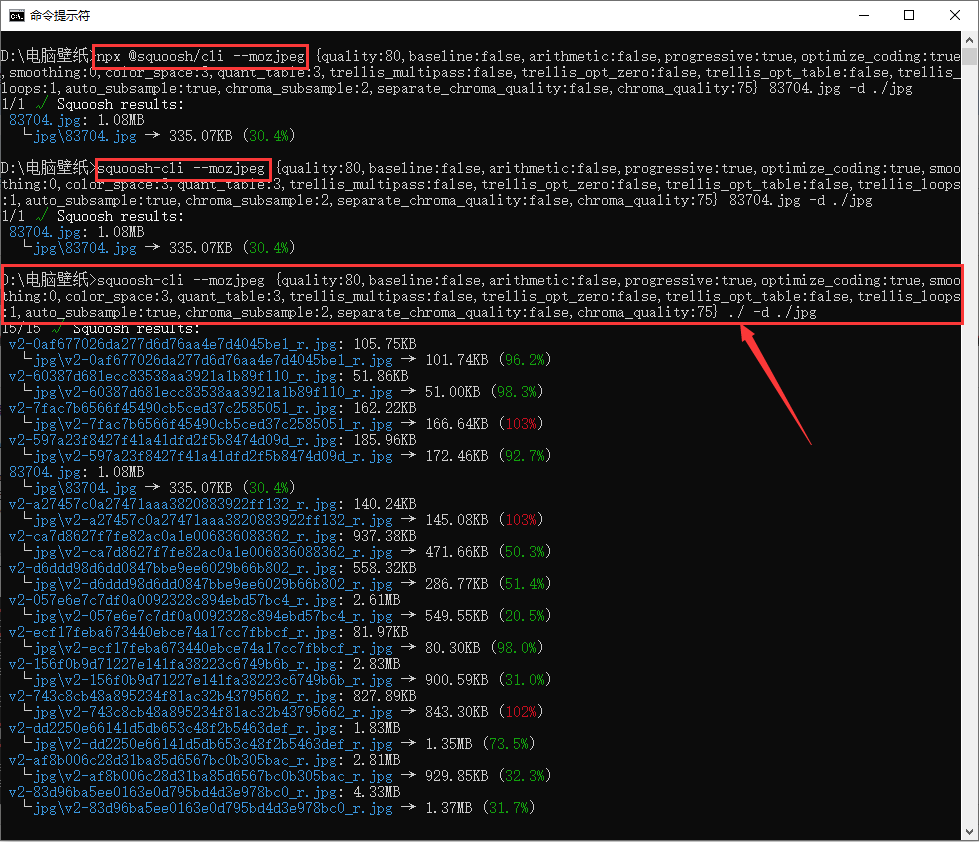Viewport: 979px width, 842px height.
Task: Click the red 103% next to 145.08KB
Action: (x=521, y=519)
